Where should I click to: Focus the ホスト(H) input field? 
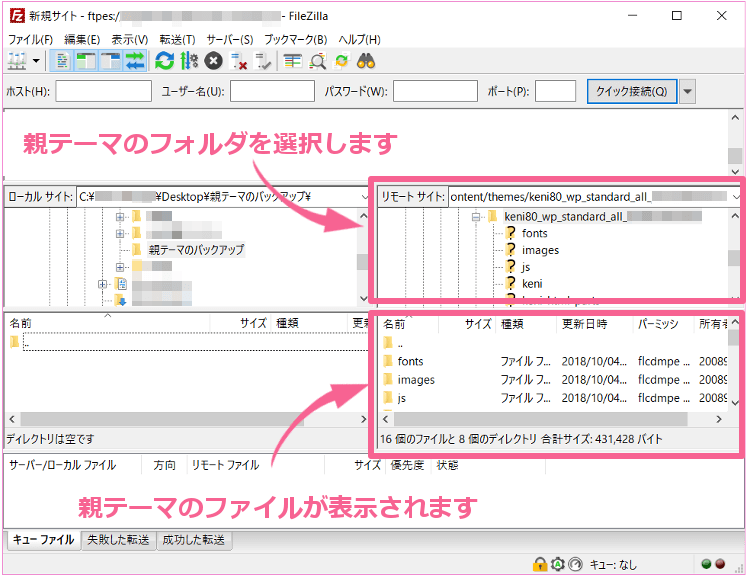coord(104,91)
